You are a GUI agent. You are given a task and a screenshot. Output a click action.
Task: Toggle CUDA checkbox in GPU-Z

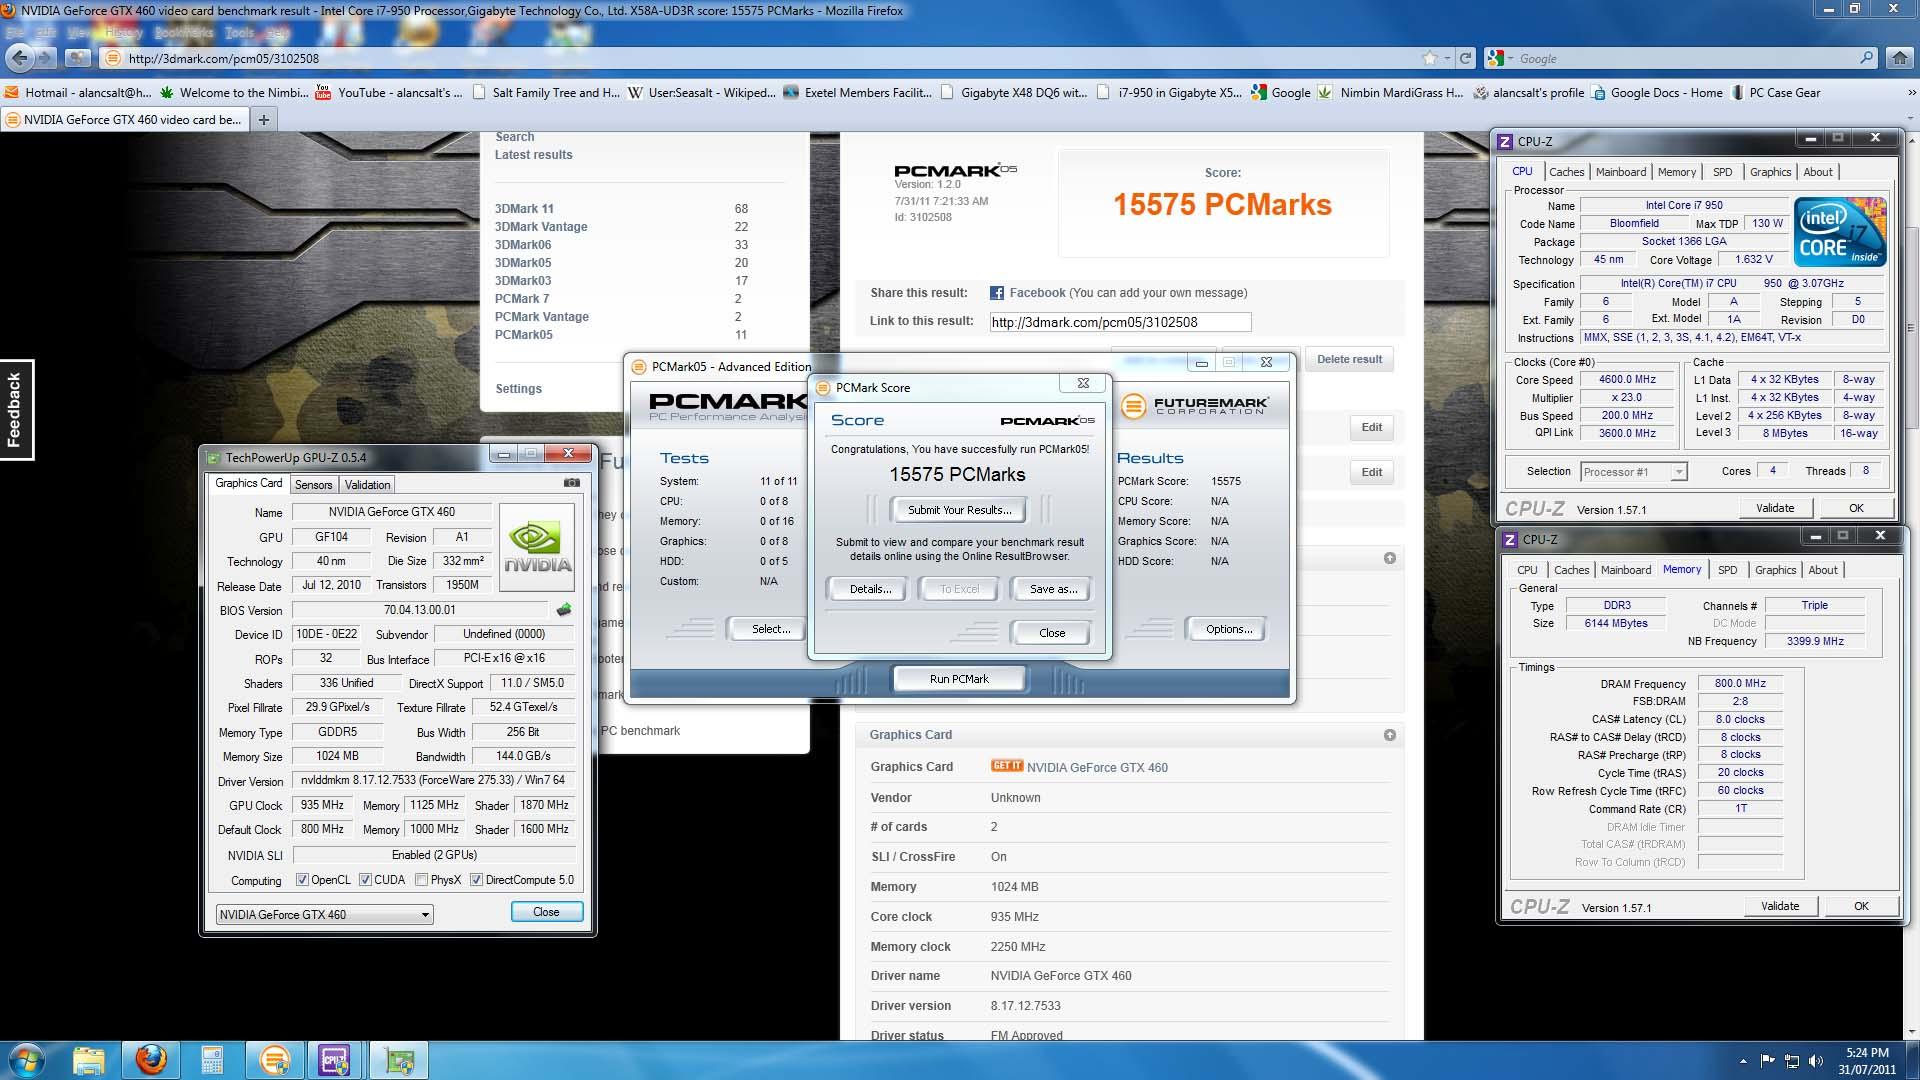click(x=366, y=880)
